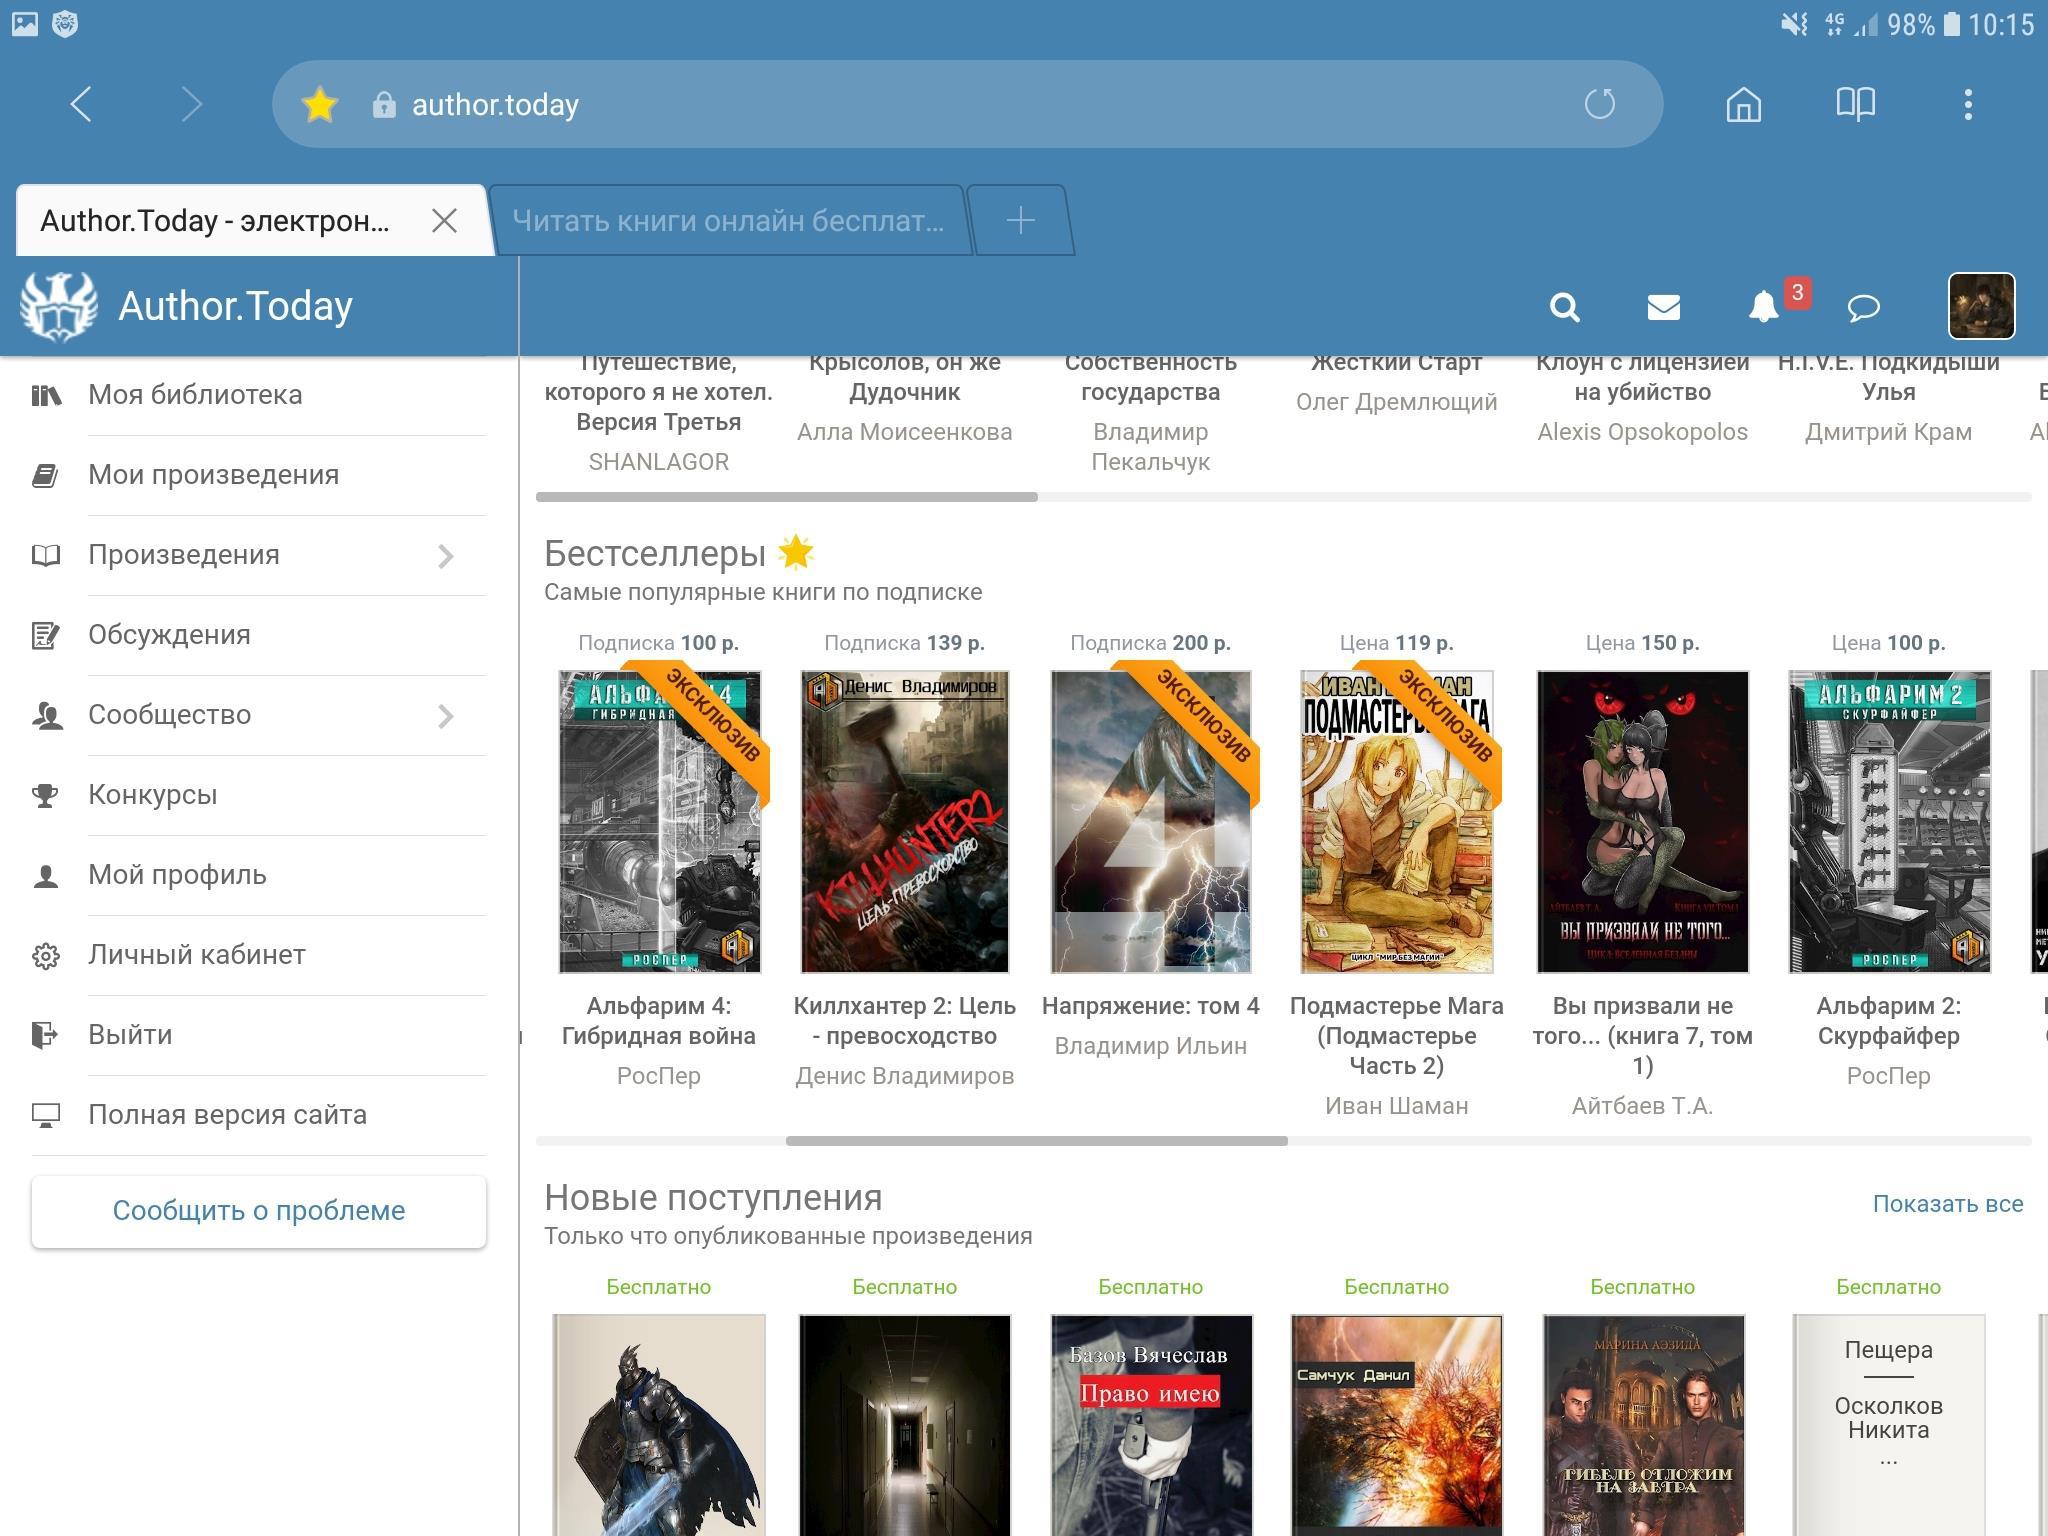
Task: Switch to the Читать книги онлайн tab
Action: [x=727, y=221]
